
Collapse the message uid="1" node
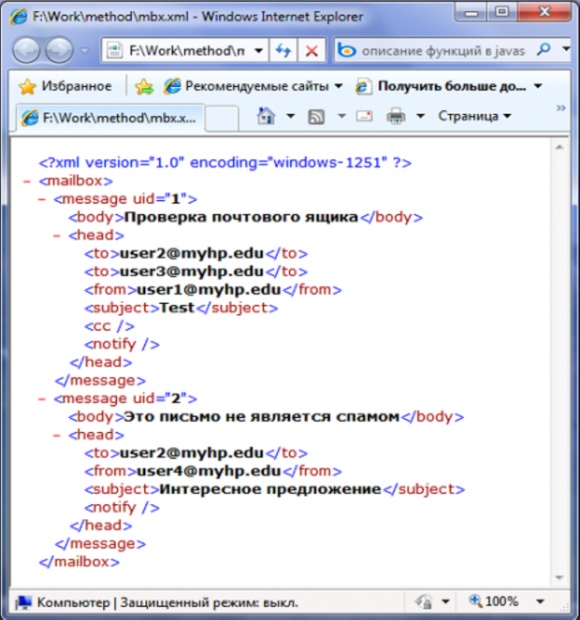coord(42,199)
